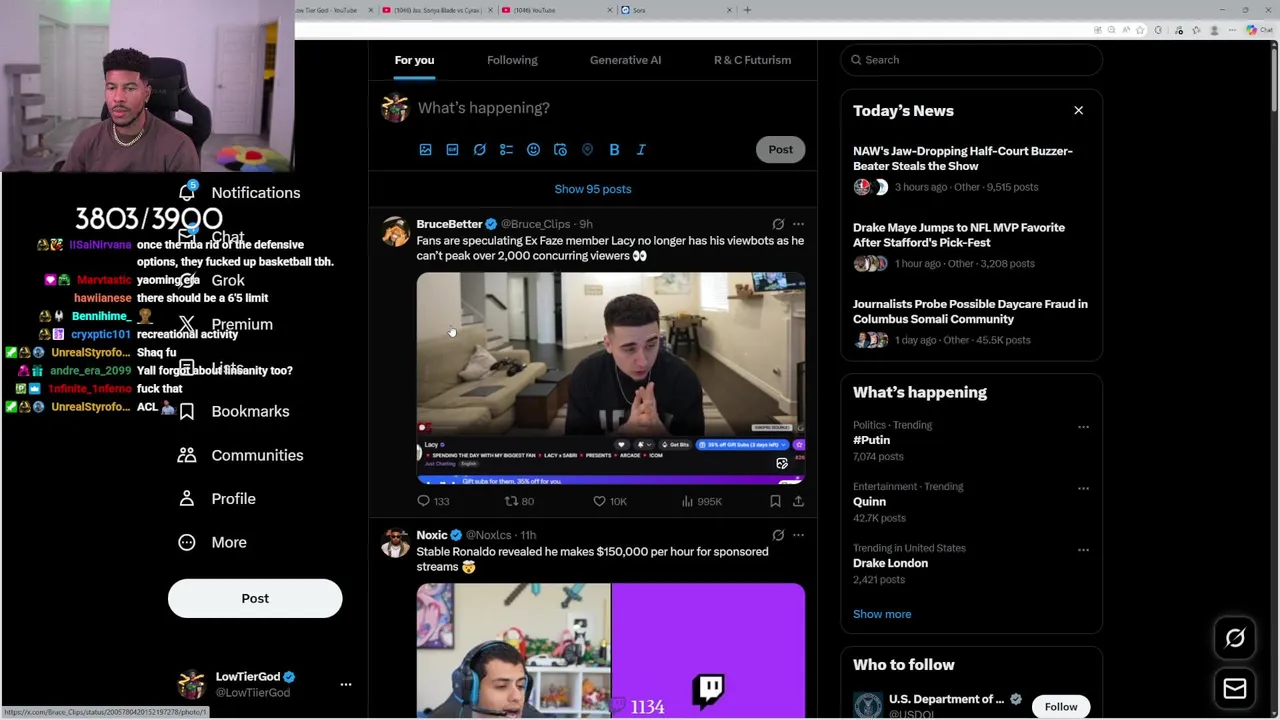Like BruceBetter's post with 10K likes
This screenshot has height=720, width=1280.
(x=609, y=501)
